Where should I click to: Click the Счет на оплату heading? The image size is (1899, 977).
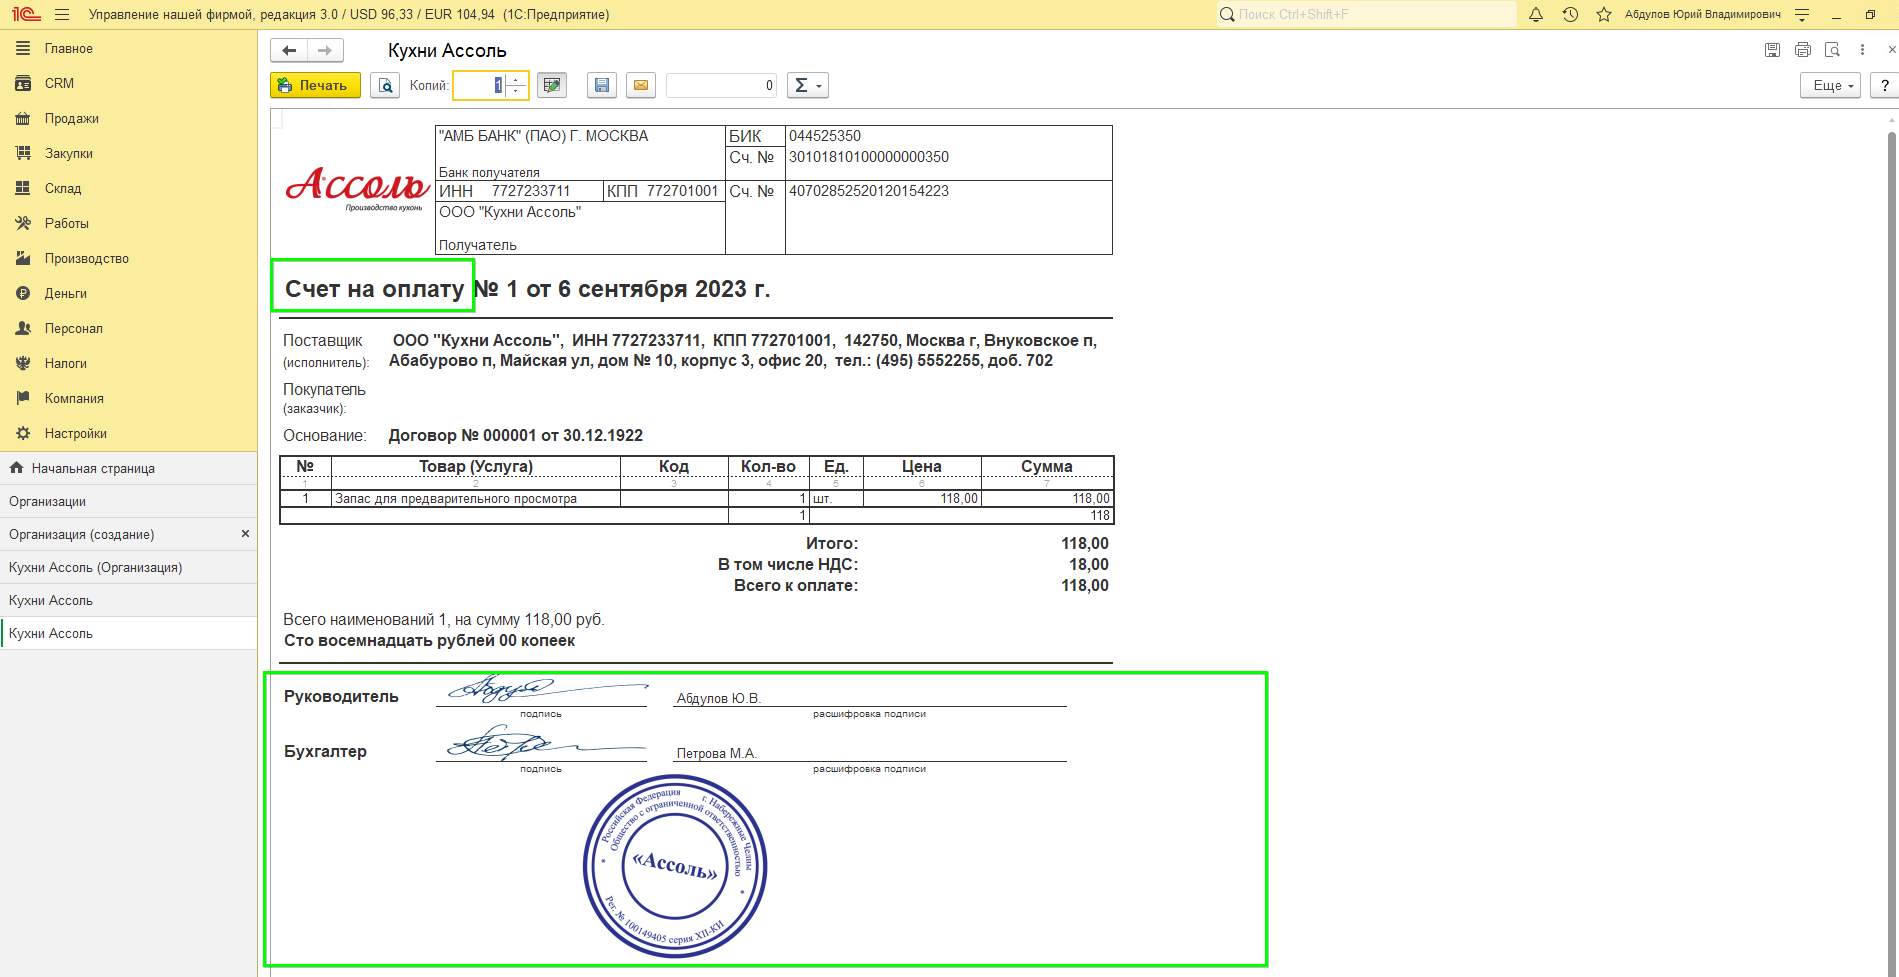click(374, 289)
